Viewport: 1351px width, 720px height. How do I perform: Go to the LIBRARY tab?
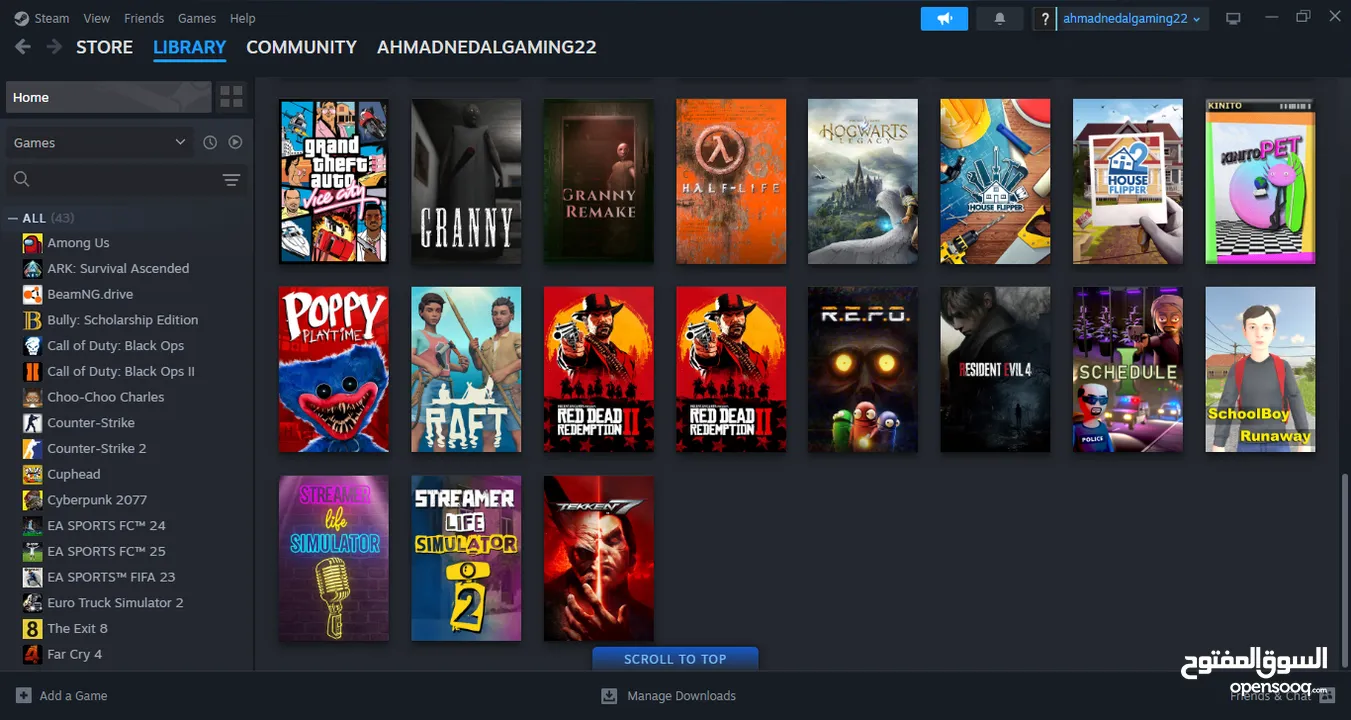coord(190,47)
